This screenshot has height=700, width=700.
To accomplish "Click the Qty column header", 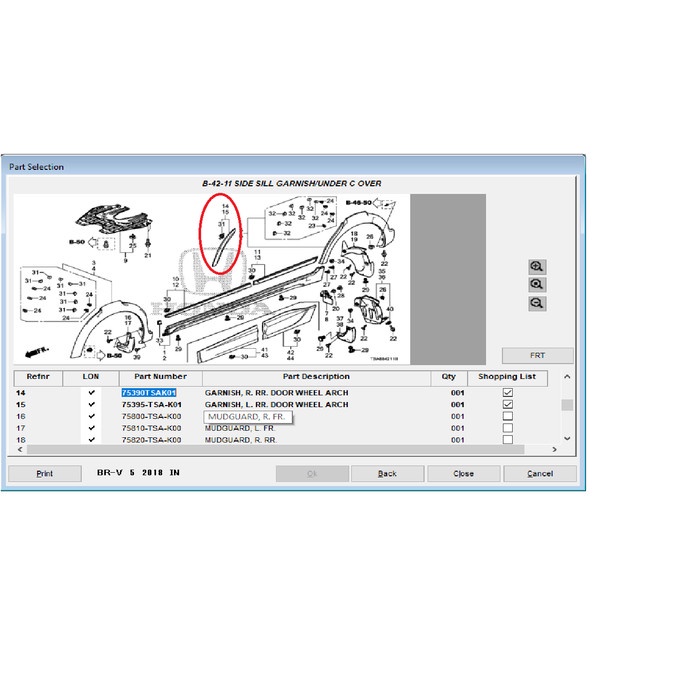I will tap(449, 377).
